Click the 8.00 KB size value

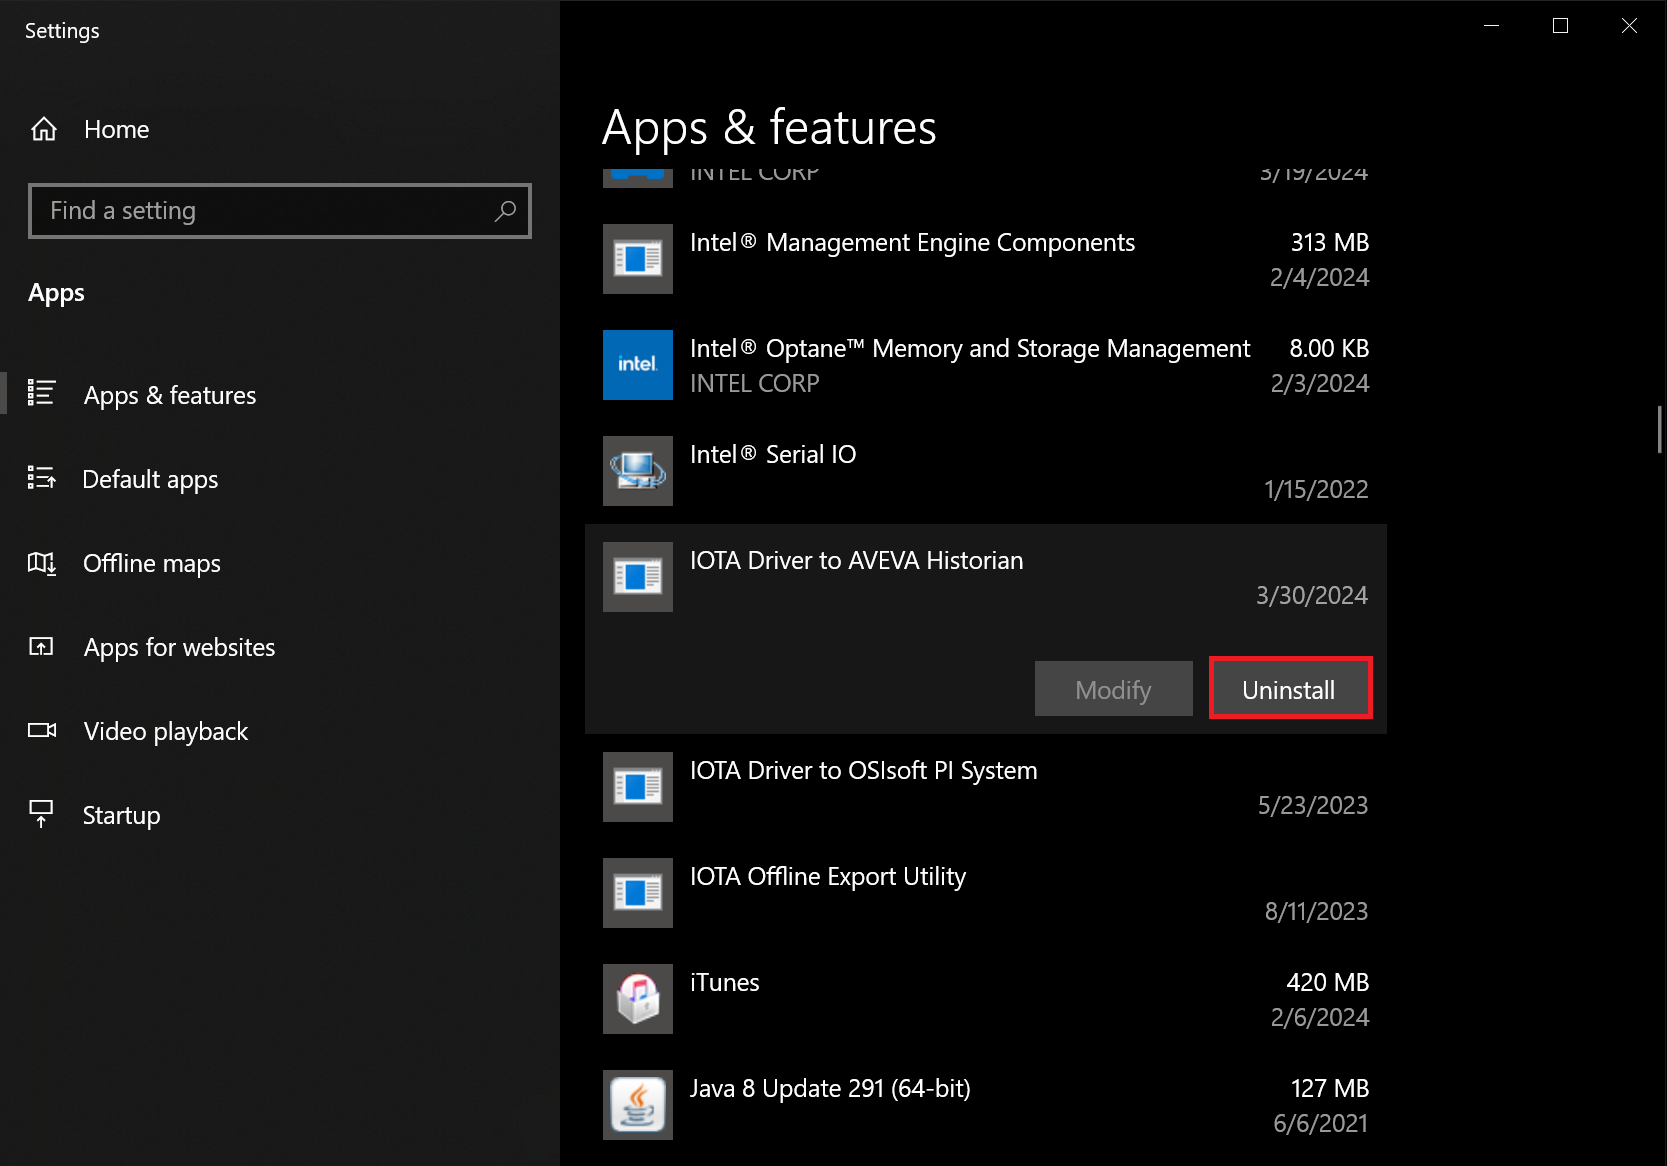(x=1329, y=348)
